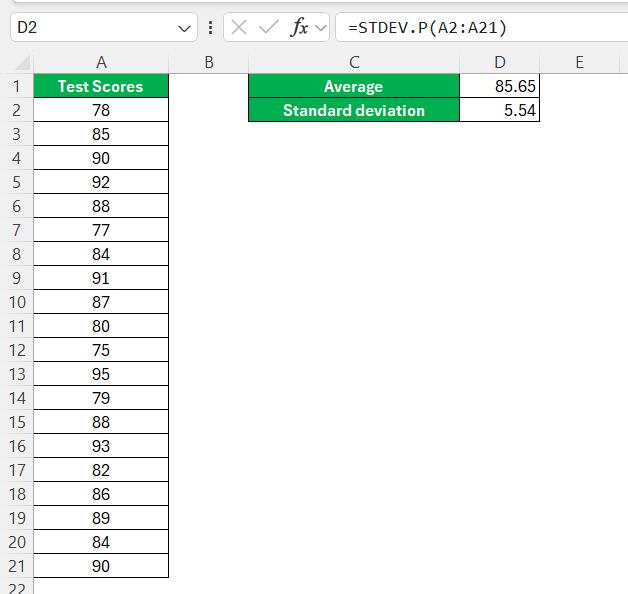Select column D header

pyautogui.click(x=499, y=62)
